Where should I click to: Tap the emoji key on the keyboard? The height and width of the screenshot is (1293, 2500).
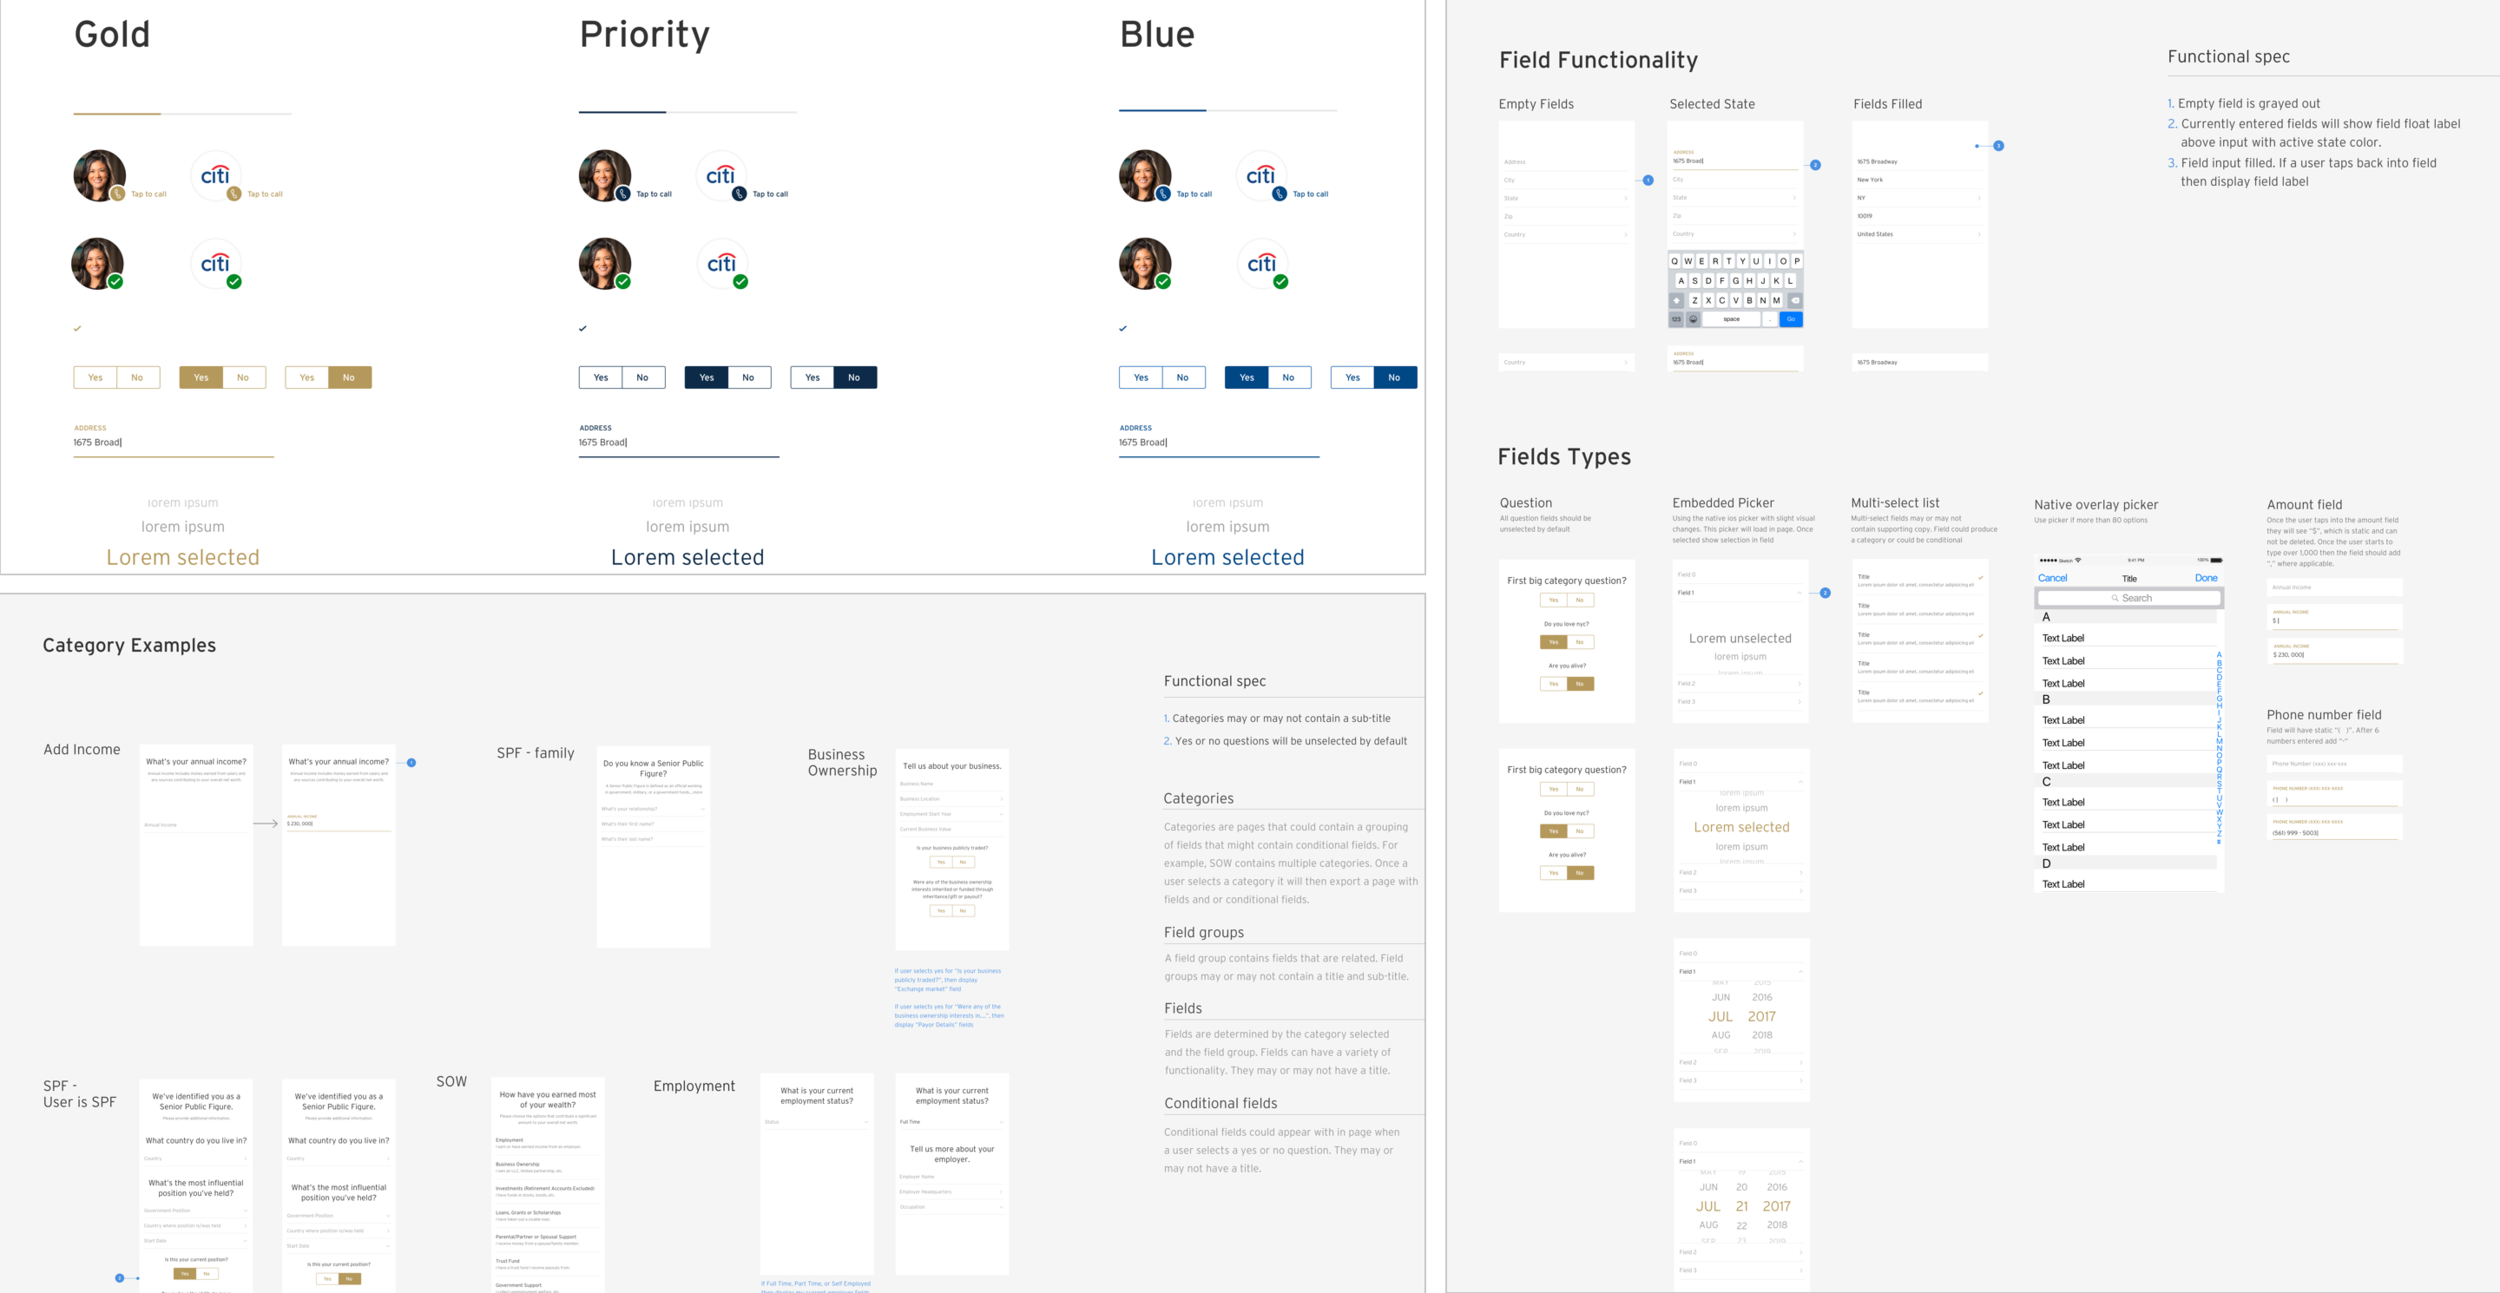(1693, 319)
